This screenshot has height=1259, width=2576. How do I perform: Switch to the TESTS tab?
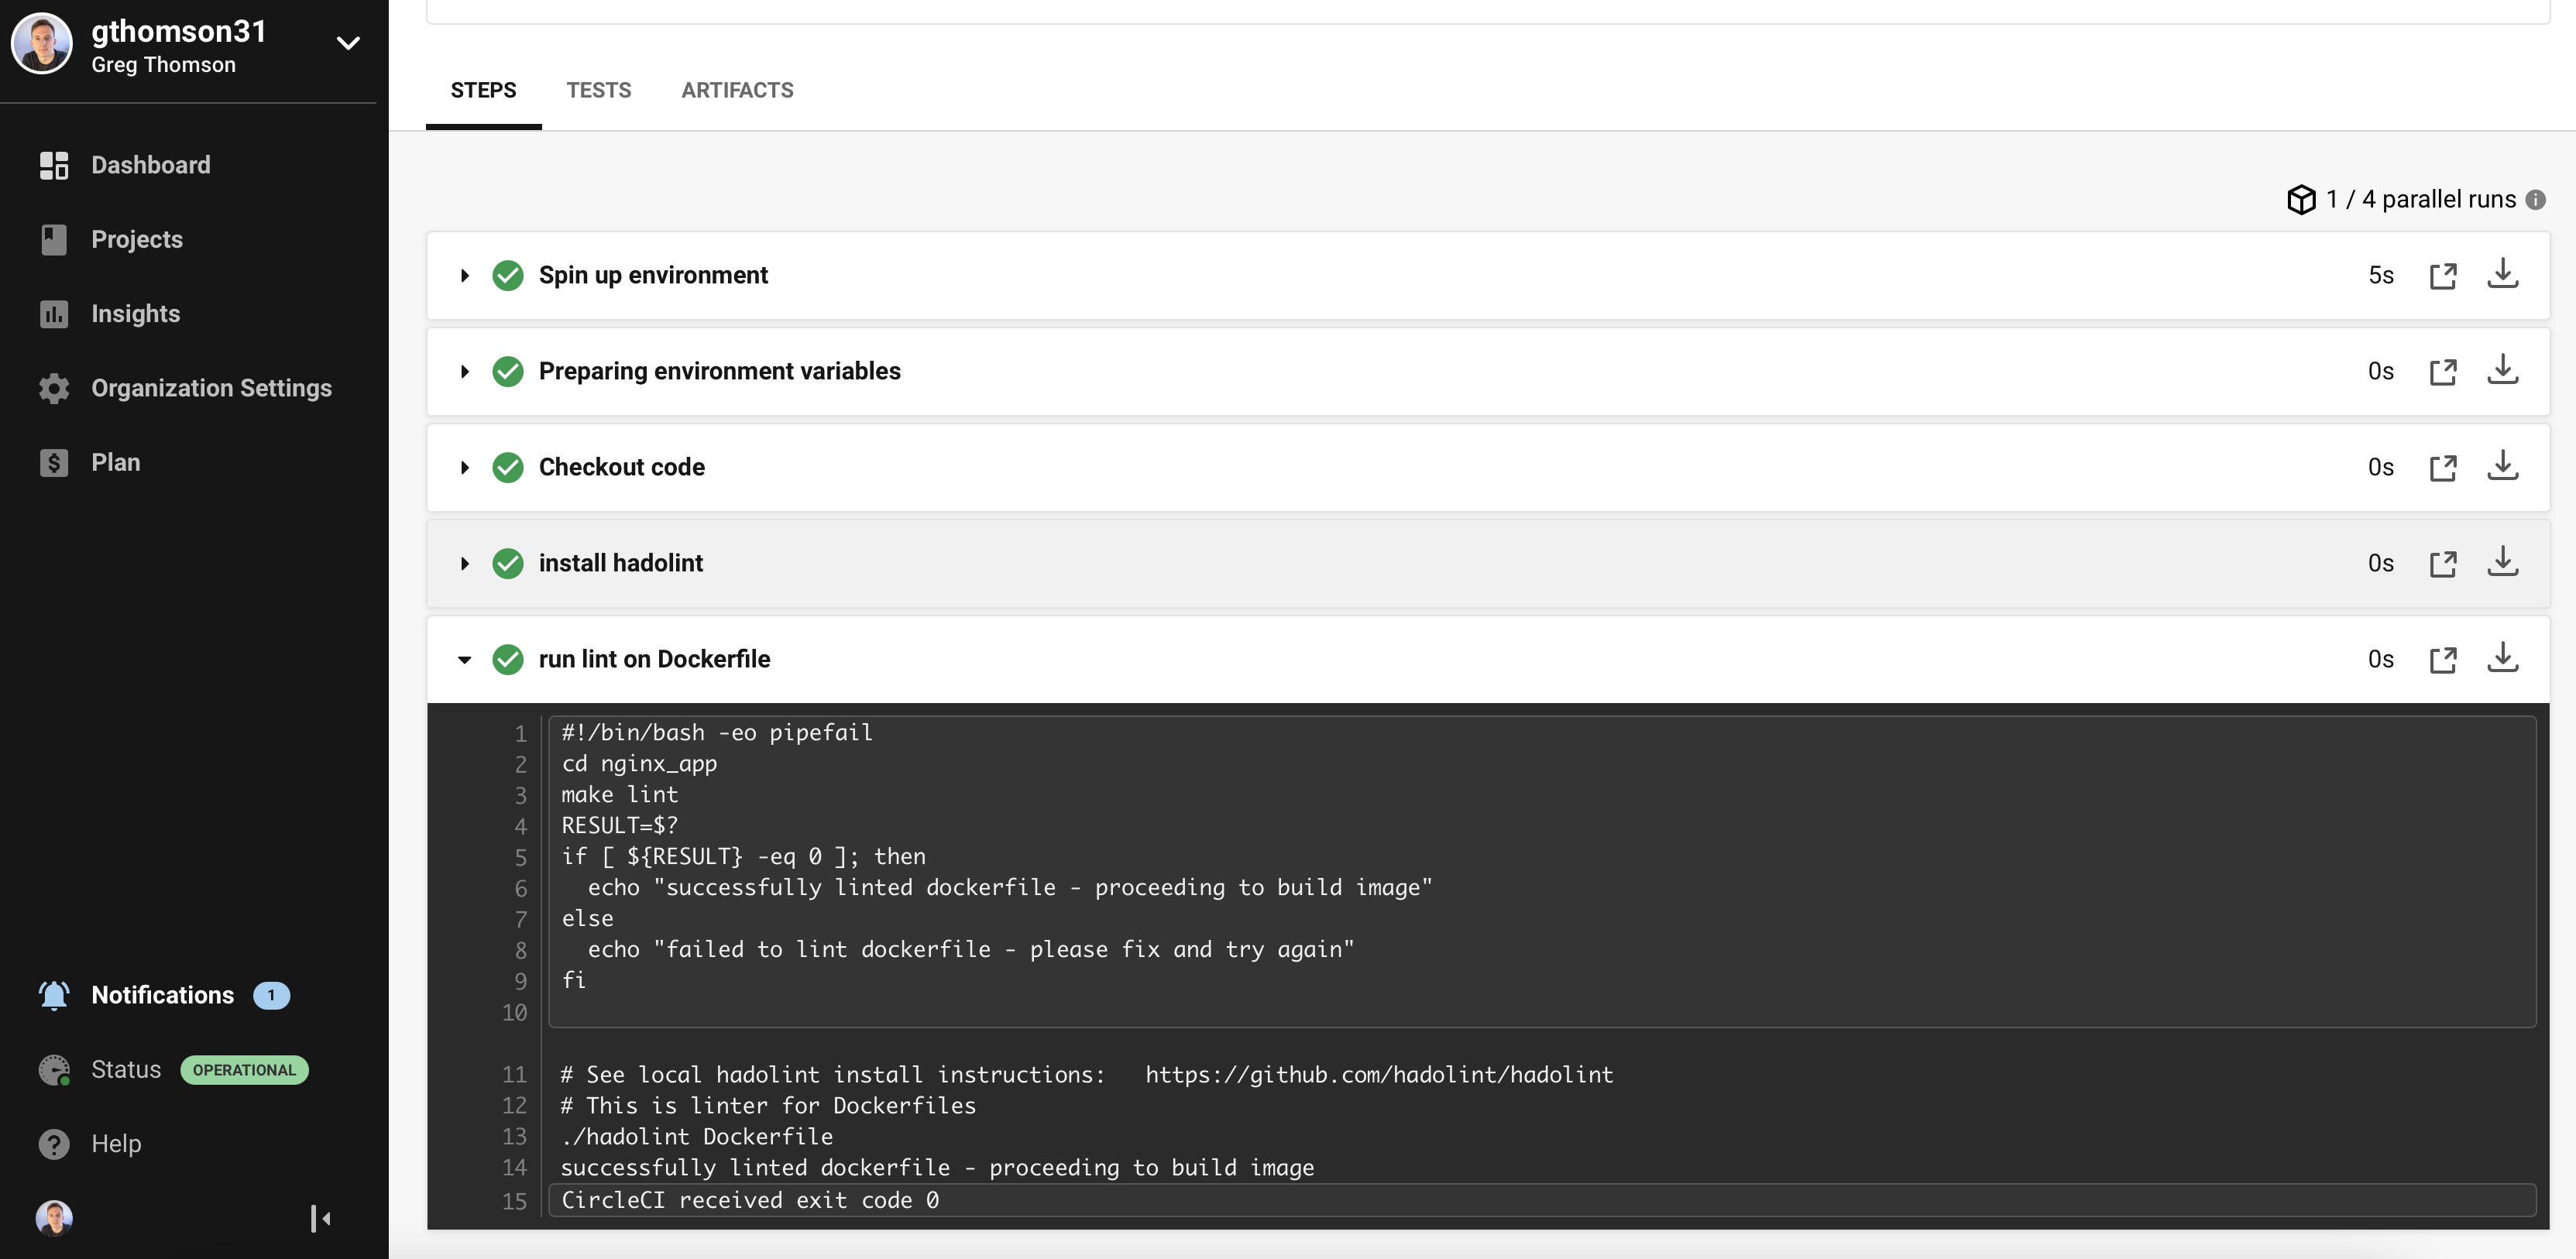pyautogui.click(x=598, y=90)
